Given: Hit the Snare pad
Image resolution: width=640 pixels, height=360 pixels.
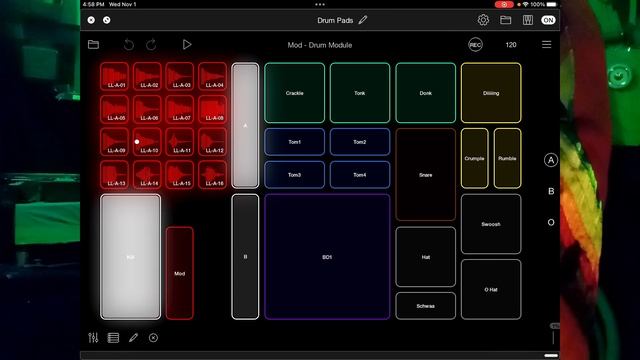Looking at the screenshot, I should tap(425, 175).
